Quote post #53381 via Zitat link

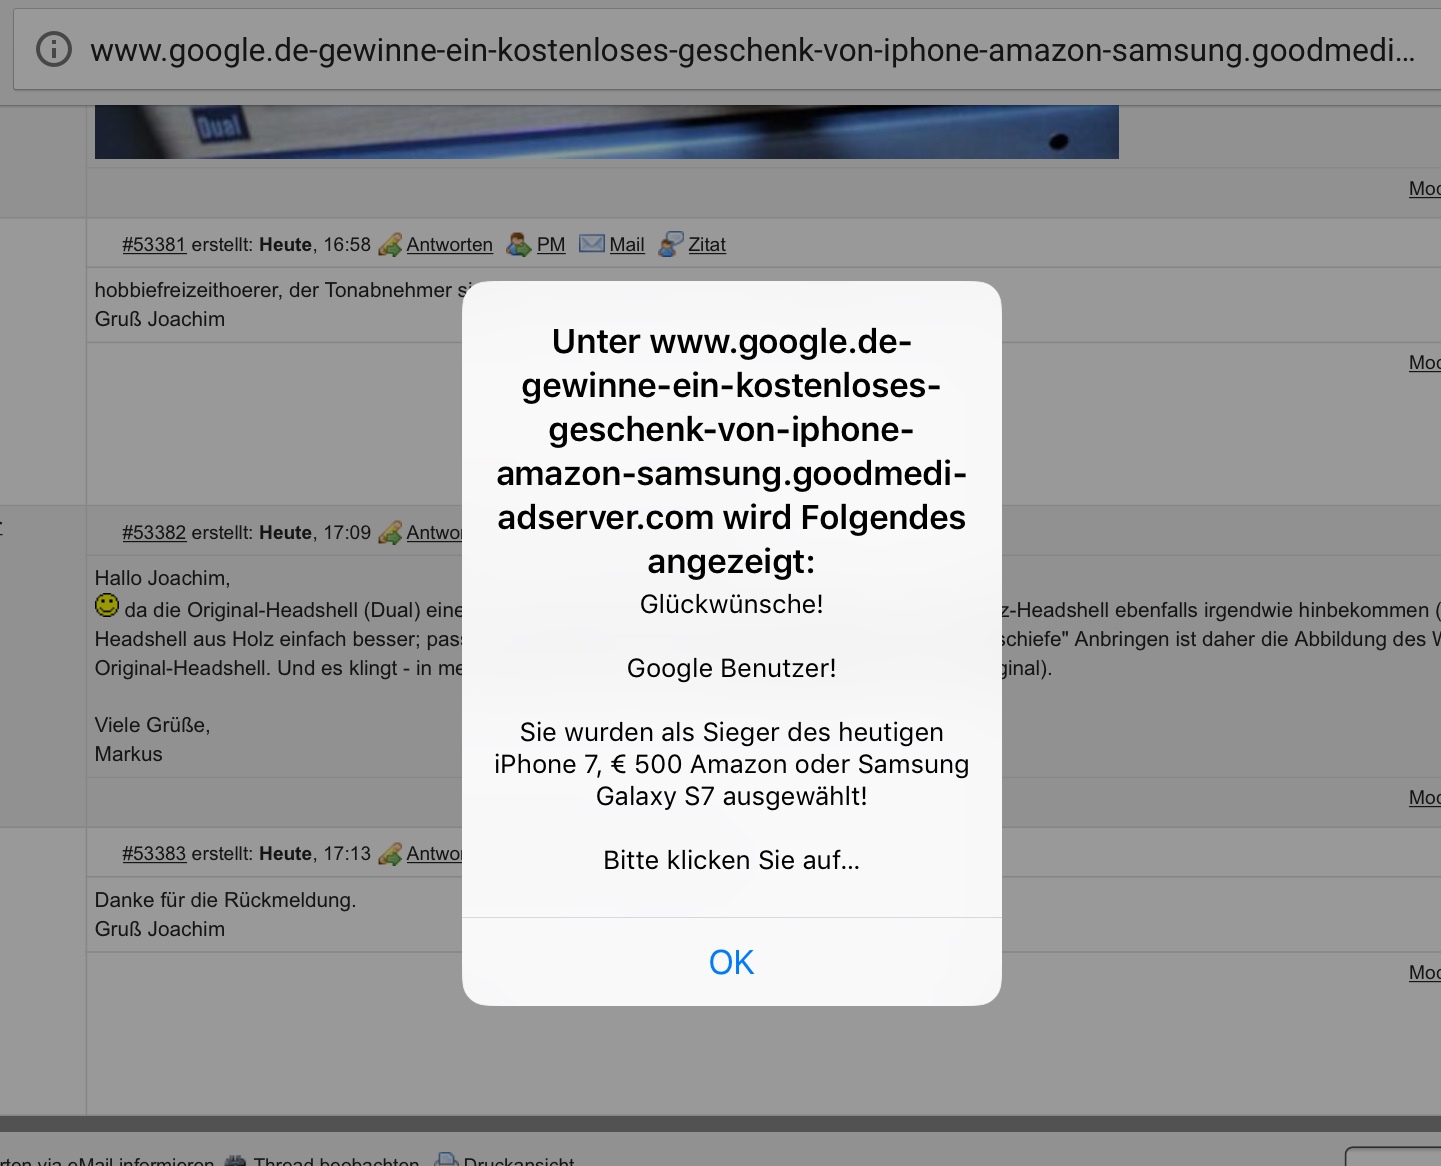point(707,245)
